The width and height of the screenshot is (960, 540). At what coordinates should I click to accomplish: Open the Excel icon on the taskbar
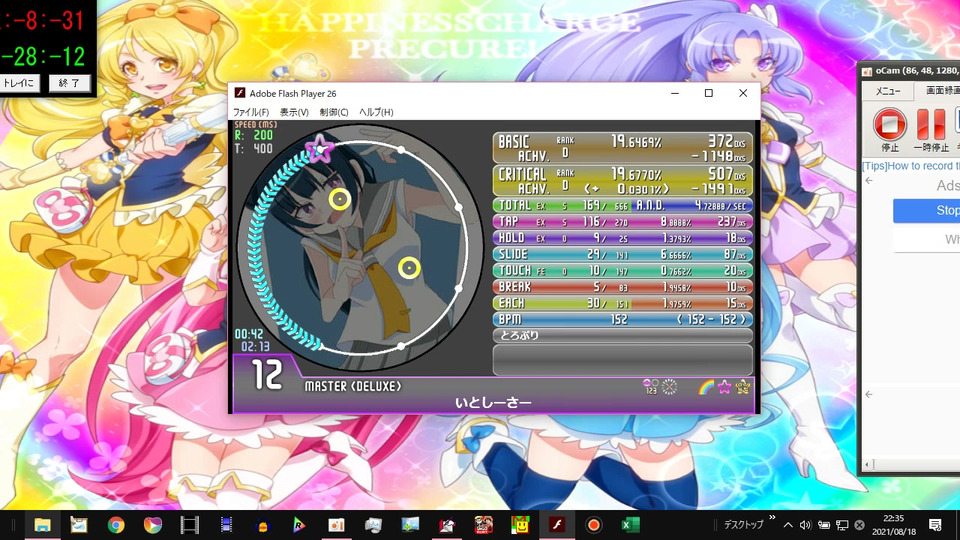(x=630, y=525)
